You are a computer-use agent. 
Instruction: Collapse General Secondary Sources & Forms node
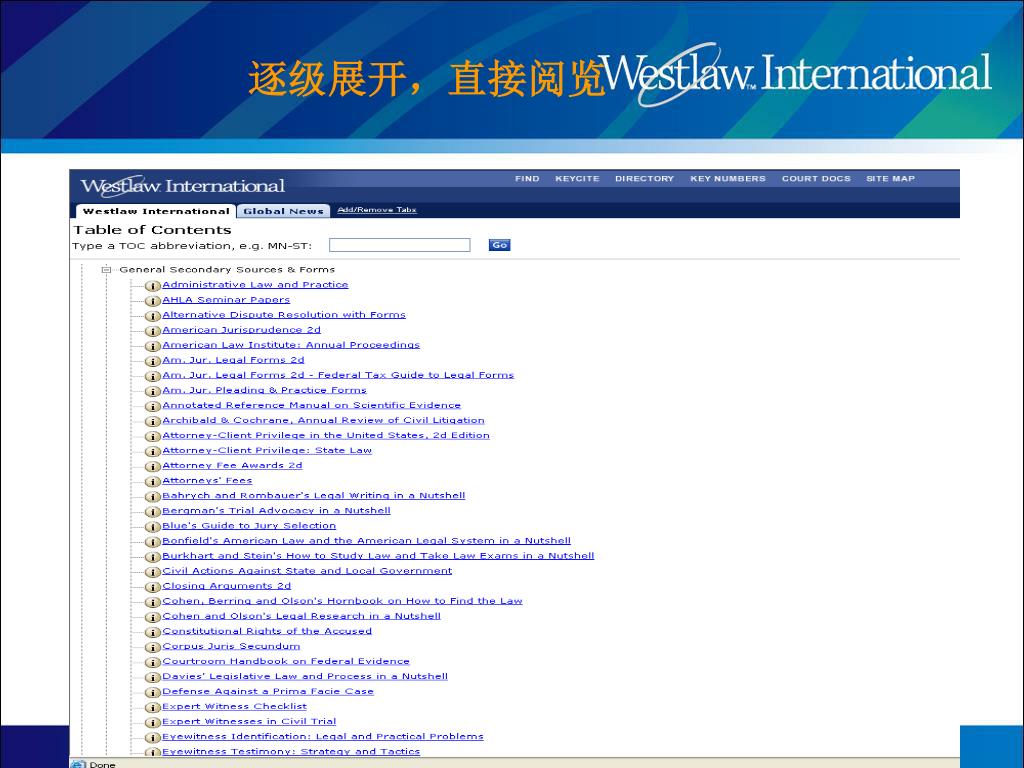(106, 270)
